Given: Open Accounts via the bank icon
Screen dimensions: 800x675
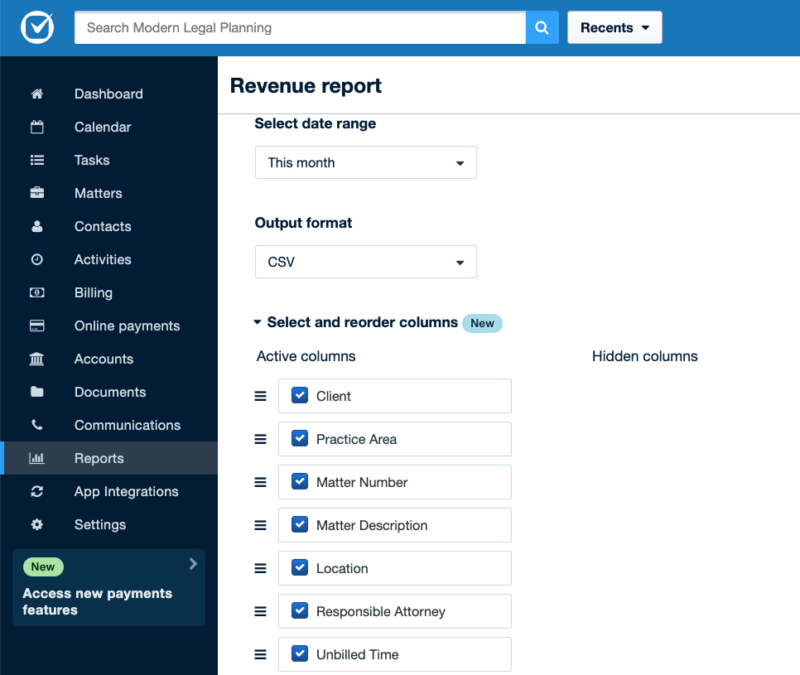Looking at the screenshot, I should pyautogui.click(x=36, y=358).
